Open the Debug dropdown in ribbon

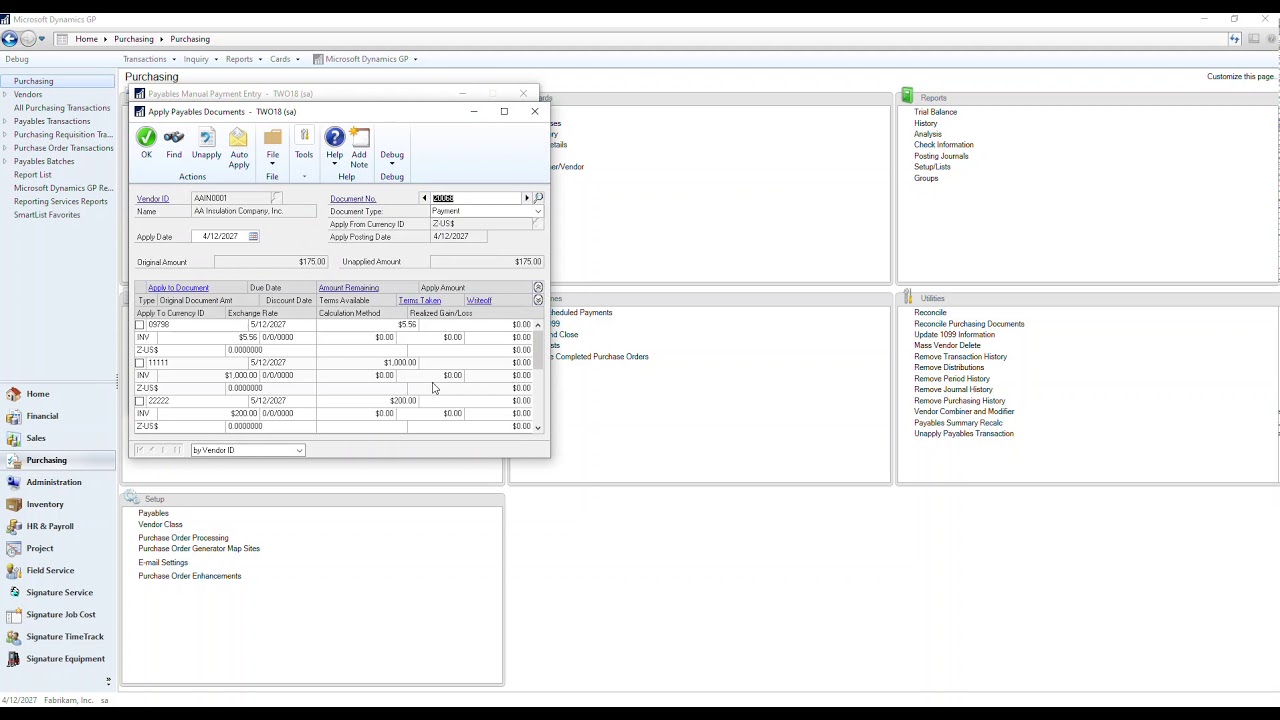(392, 155)
